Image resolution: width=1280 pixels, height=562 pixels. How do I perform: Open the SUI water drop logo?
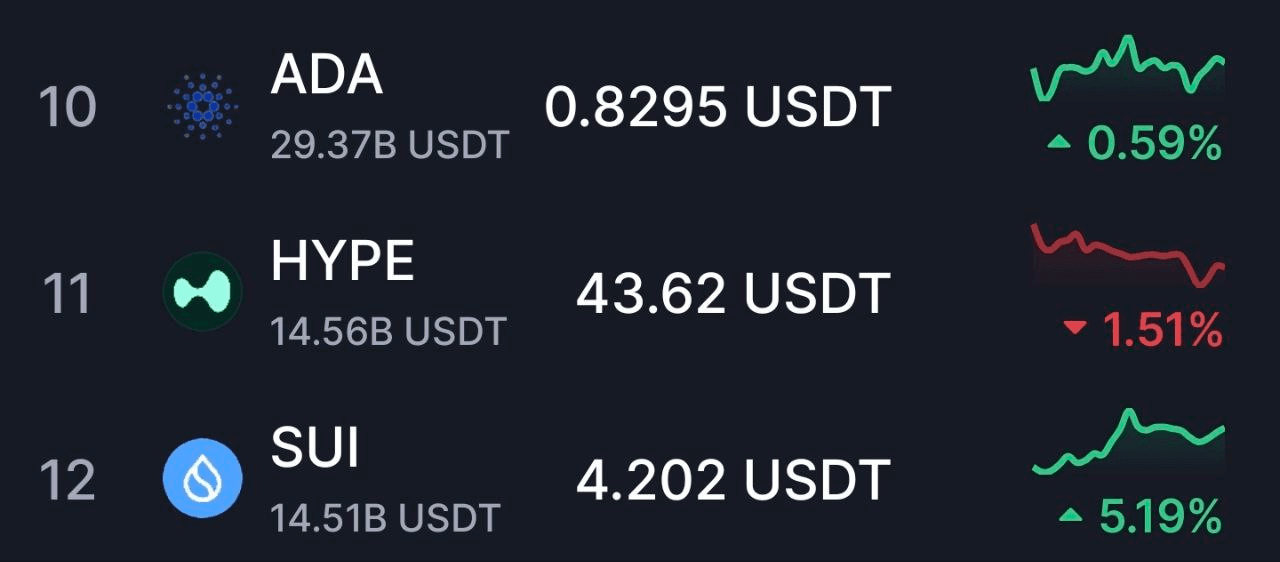click(x=203, y=478)
